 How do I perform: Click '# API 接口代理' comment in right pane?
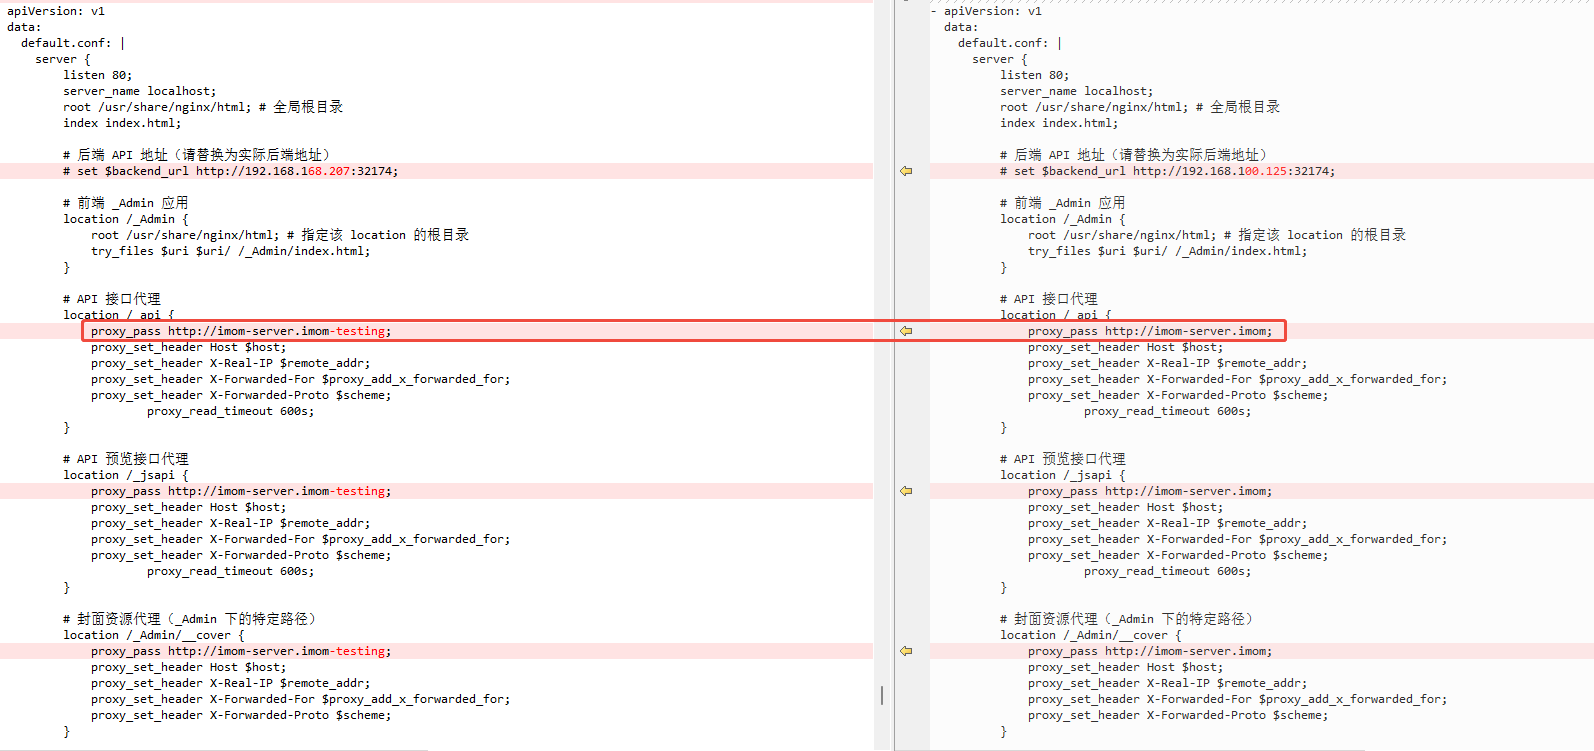pyautogui.click(x=1049, y=299)
